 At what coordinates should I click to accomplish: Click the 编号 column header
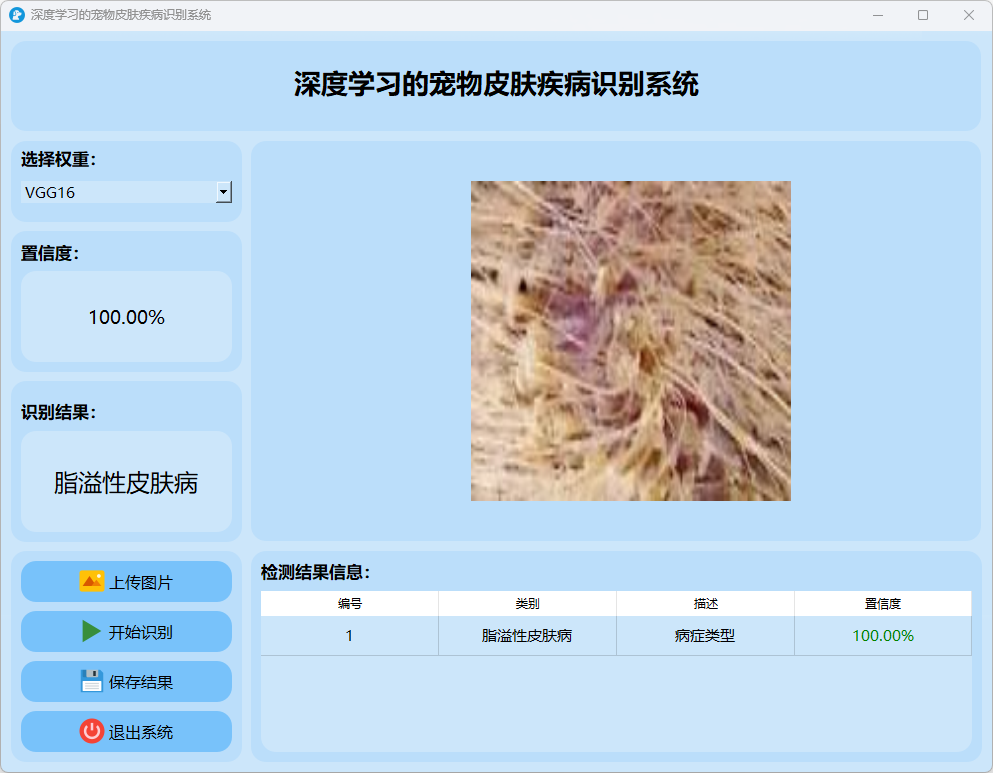349,603
